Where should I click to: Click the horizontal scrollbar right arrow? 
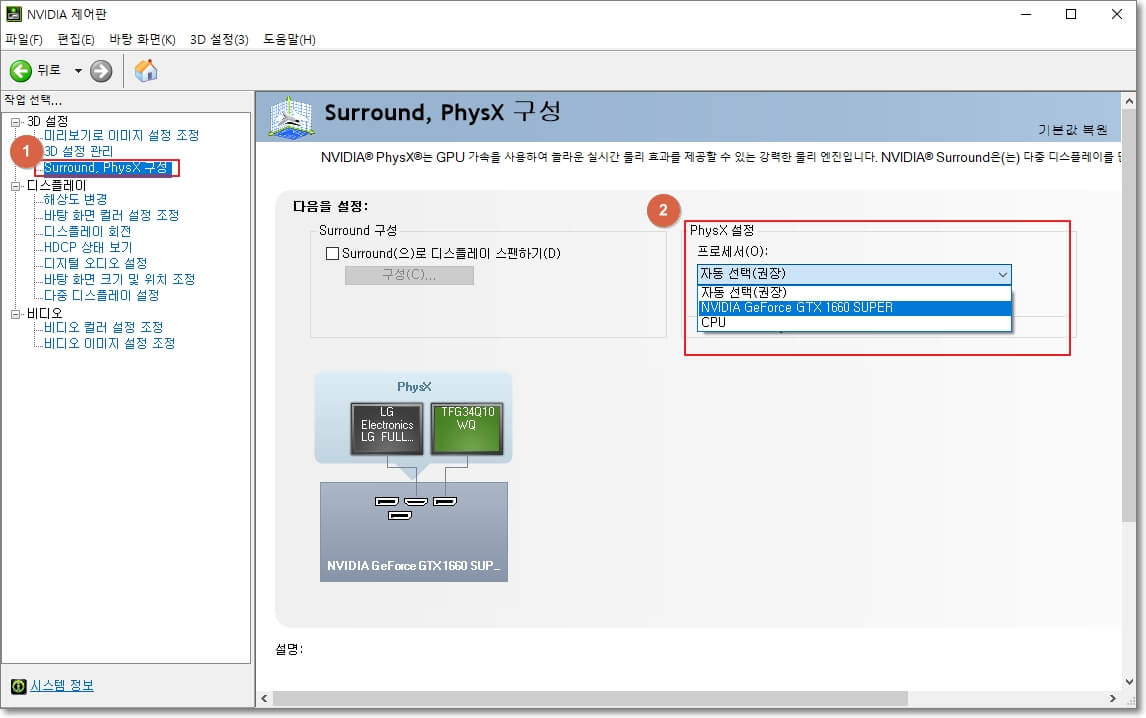(x=1112, y=699)
